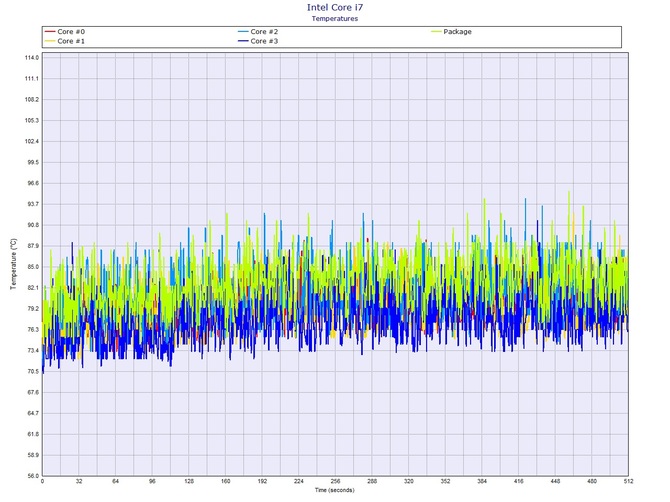Click the 448 x-axis tick label
The width and height of the screenshot is (670, 502).
(x=555, y=481)
